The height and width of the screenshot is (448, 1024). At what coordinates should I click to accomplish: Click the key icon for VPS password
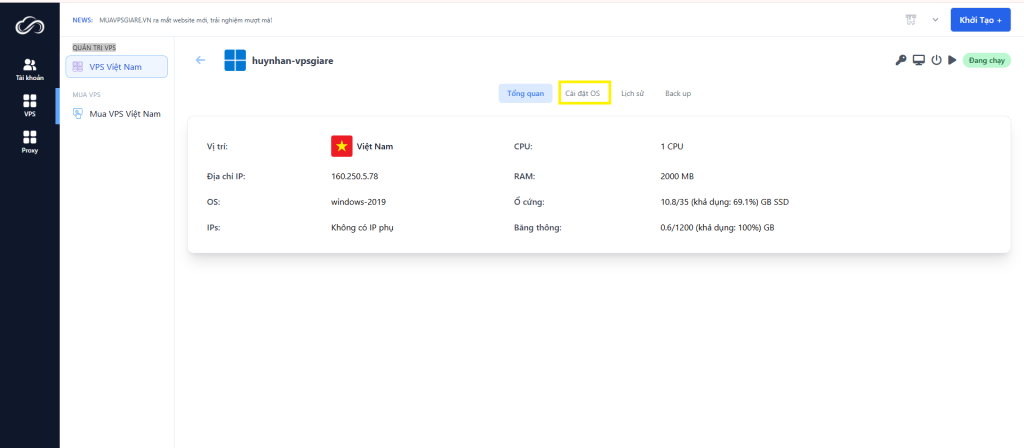tap(901, 60)
